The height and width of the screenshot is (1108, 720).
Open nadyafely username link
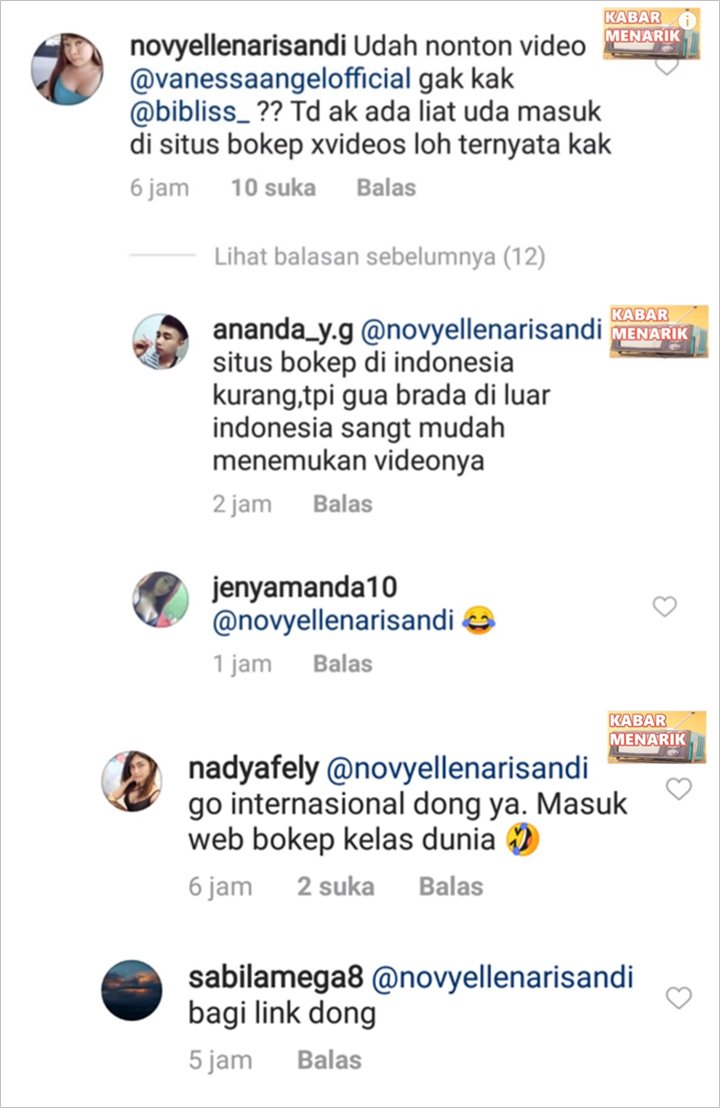point(253,769)
